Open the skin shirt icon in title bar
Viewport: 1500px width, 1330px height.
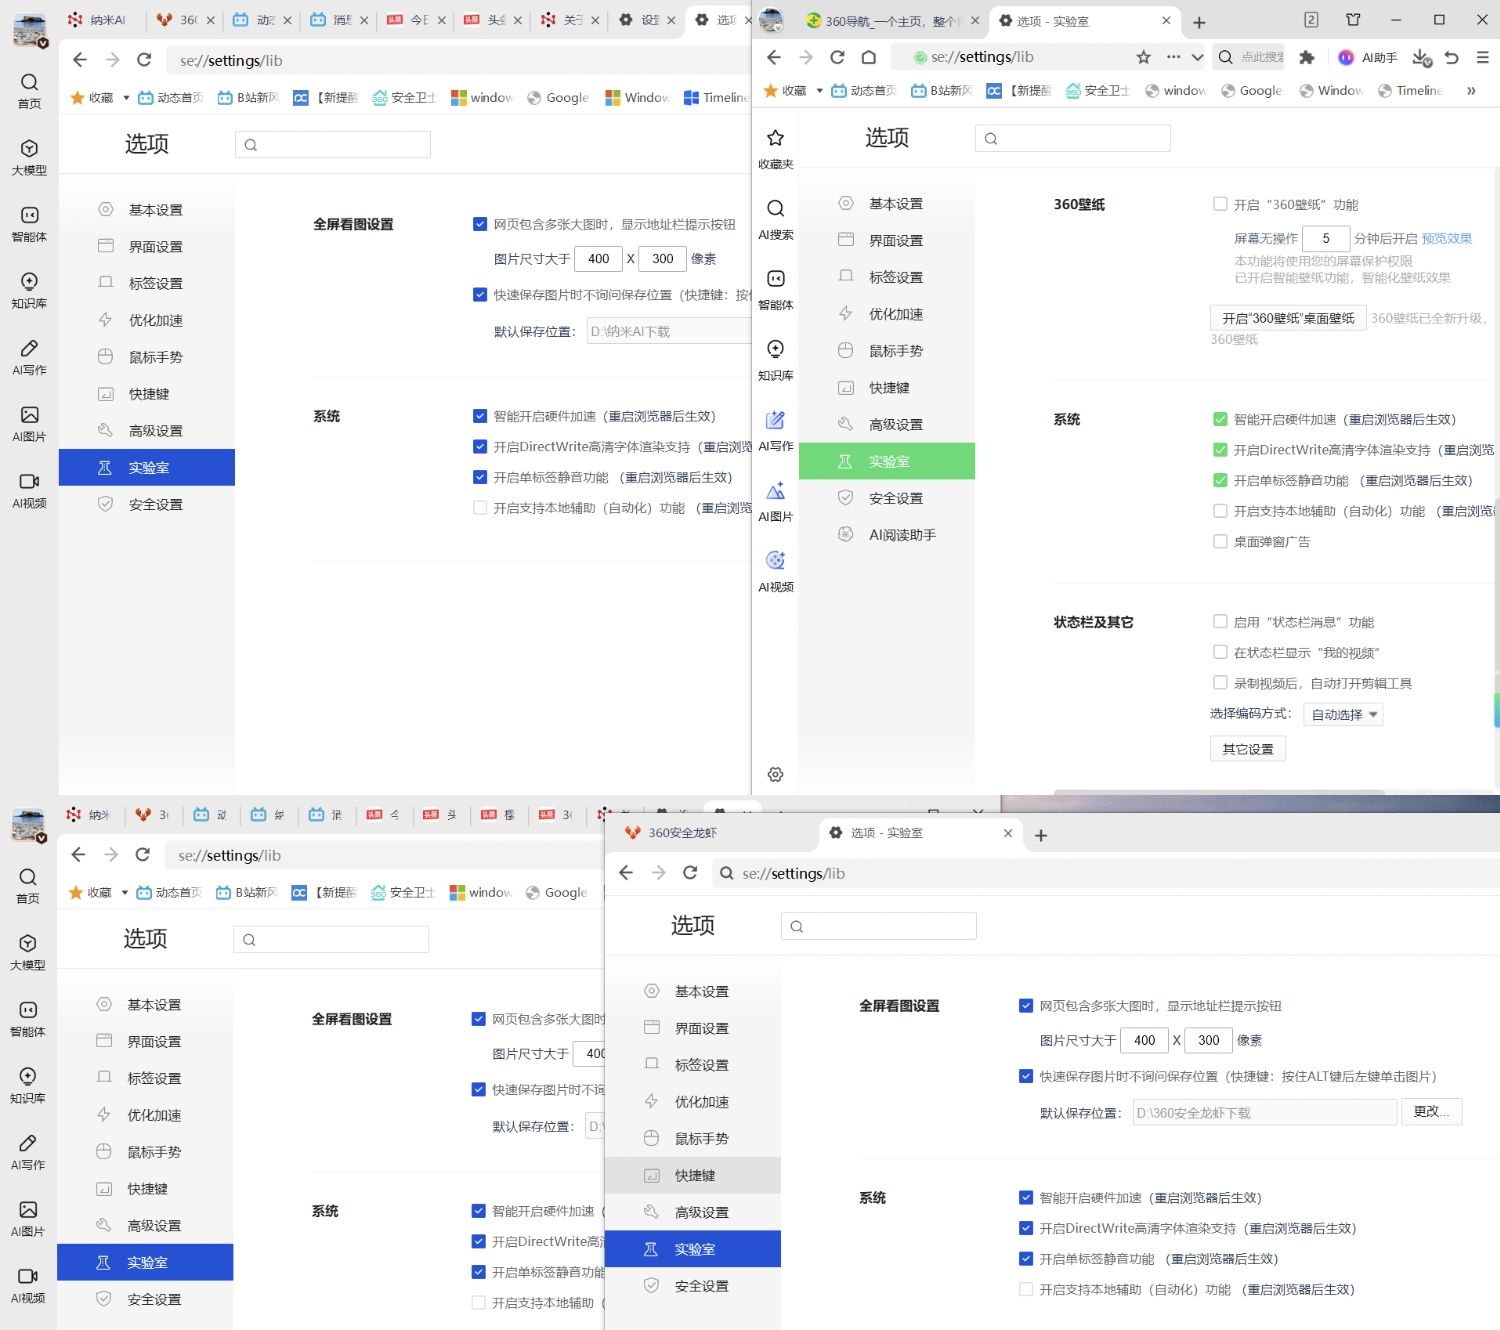click(1353, 20)
